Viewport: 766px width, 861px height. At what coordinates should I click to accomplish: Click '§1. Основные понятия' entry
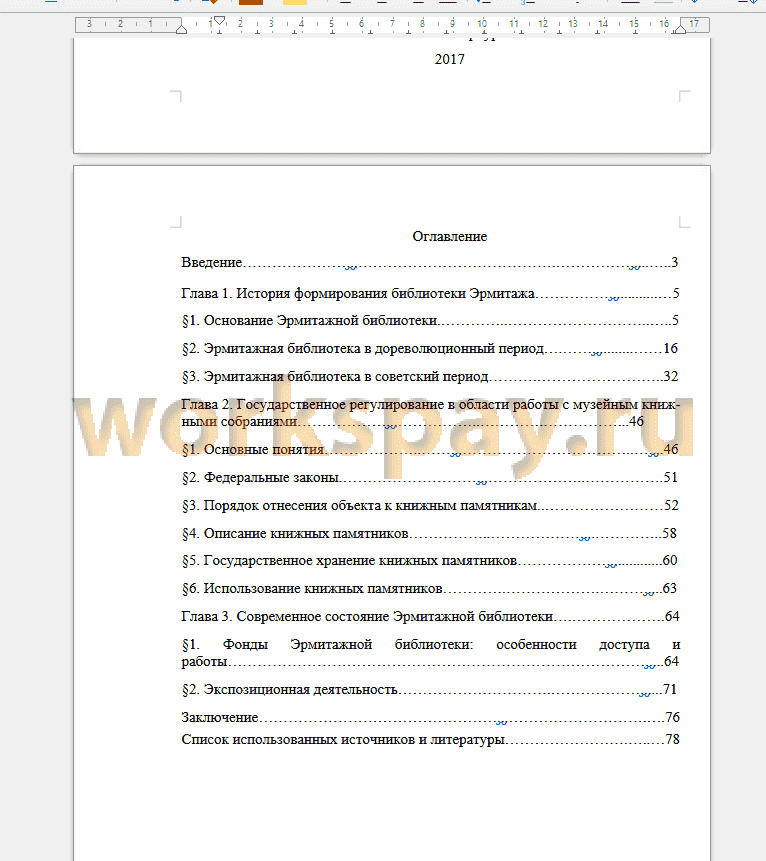[x=430, y=449]
